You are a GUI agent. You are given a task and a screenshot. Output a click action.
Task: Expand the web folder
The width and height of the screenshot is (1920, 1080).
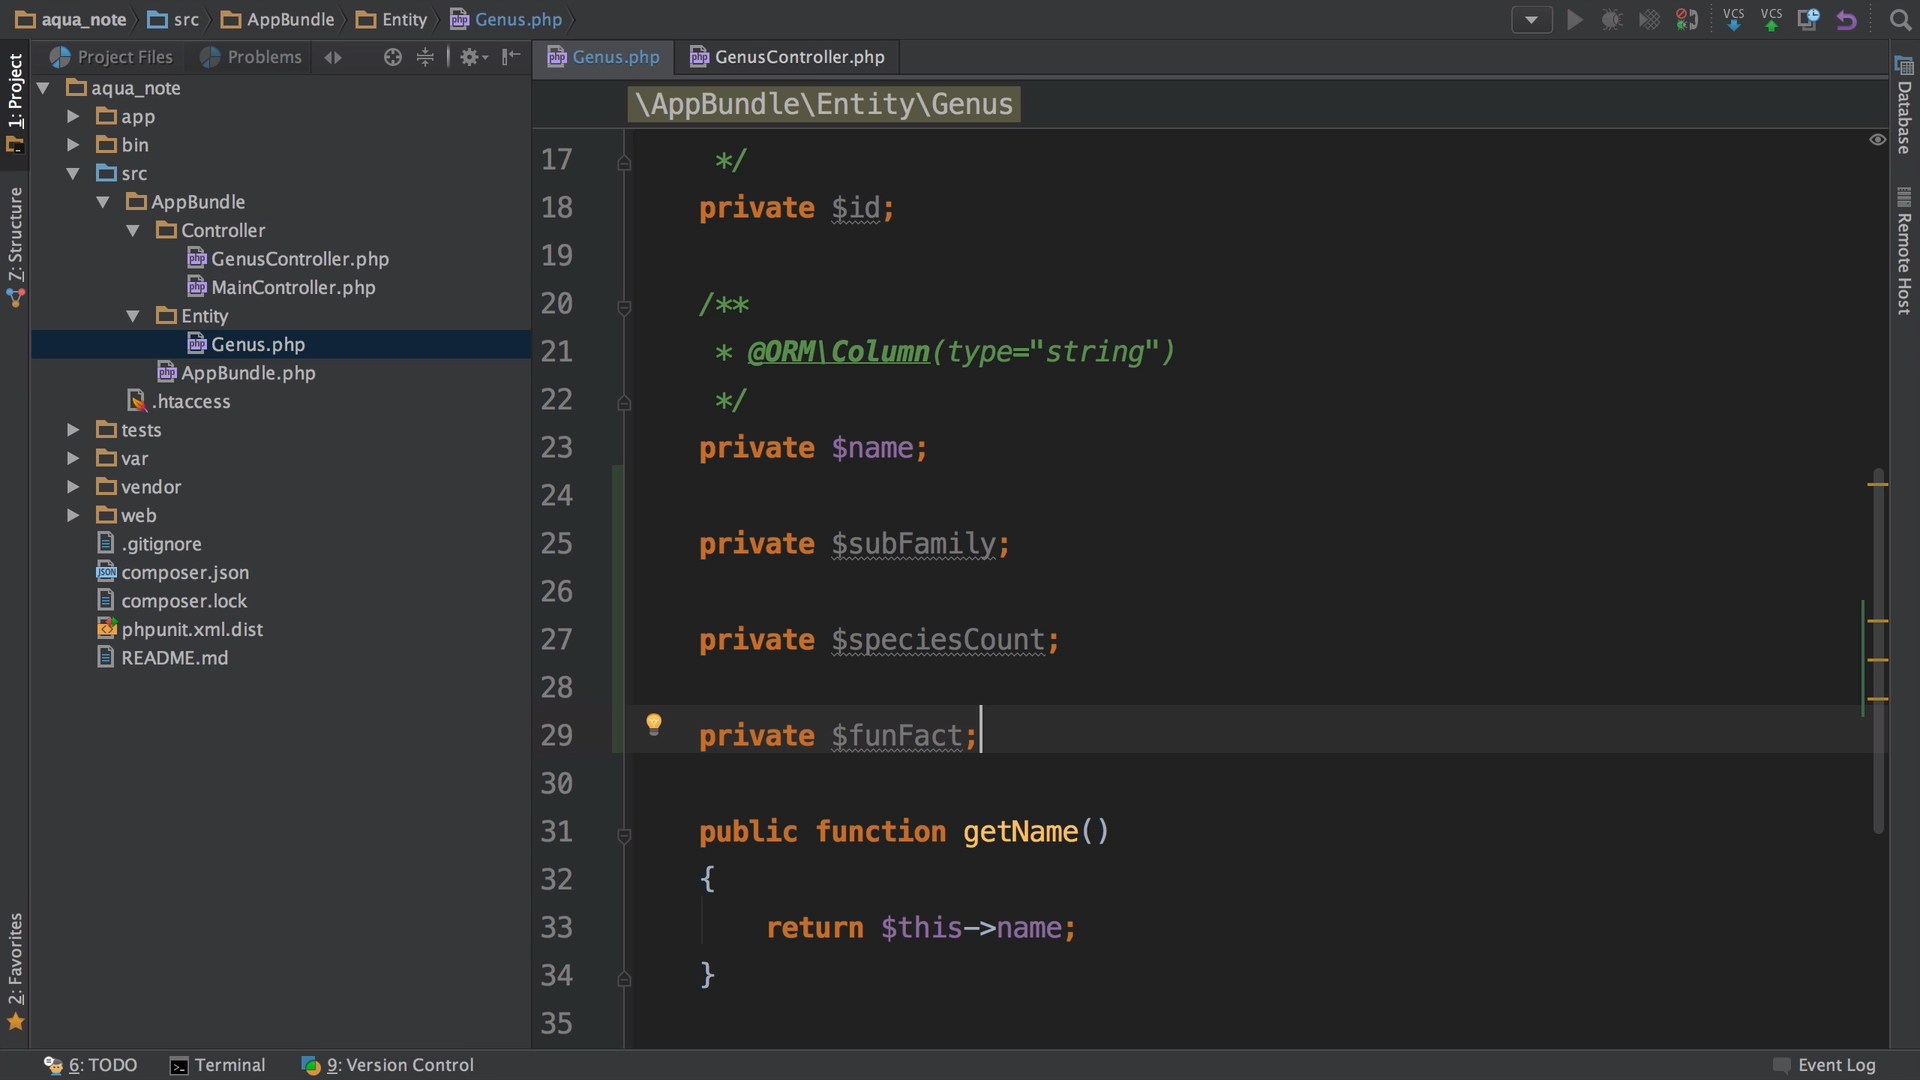73,516
